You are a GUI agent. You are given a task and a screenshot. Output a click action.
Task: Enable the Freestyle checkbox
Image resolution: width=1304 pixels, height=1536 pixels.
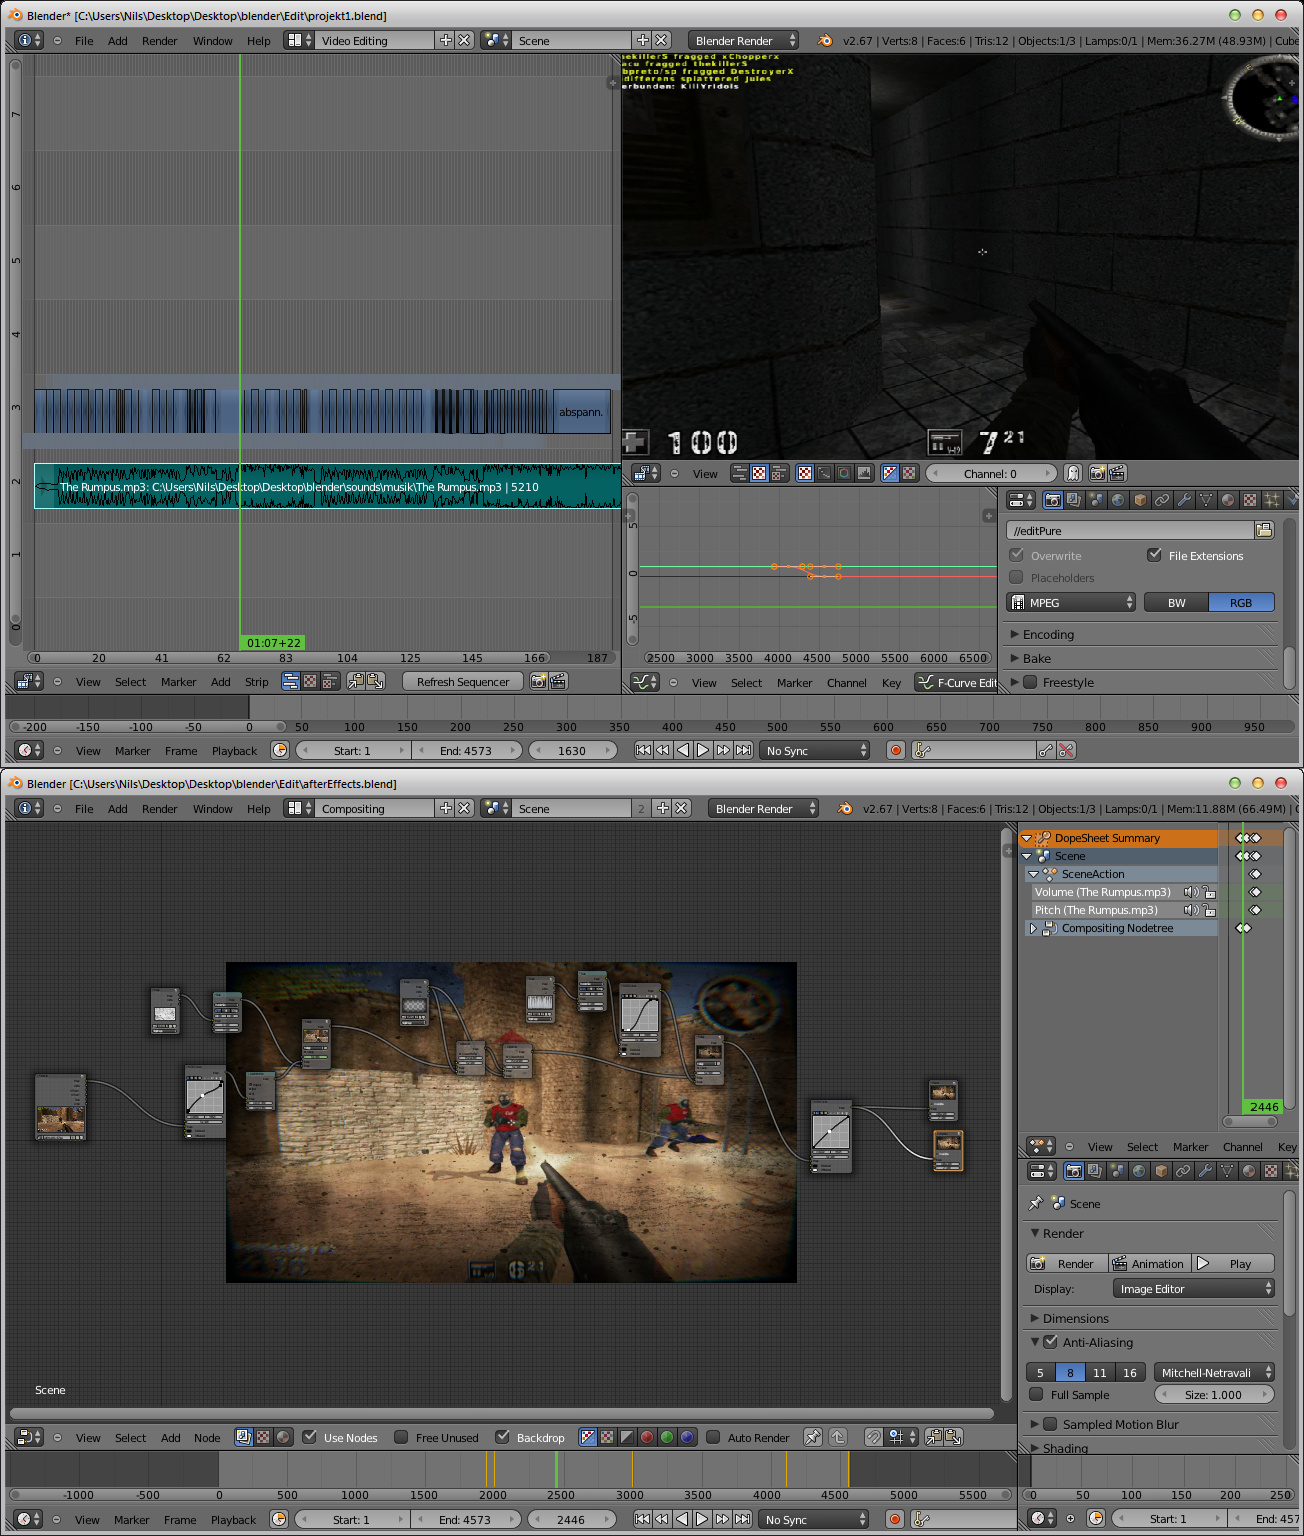coord(1030,682)
